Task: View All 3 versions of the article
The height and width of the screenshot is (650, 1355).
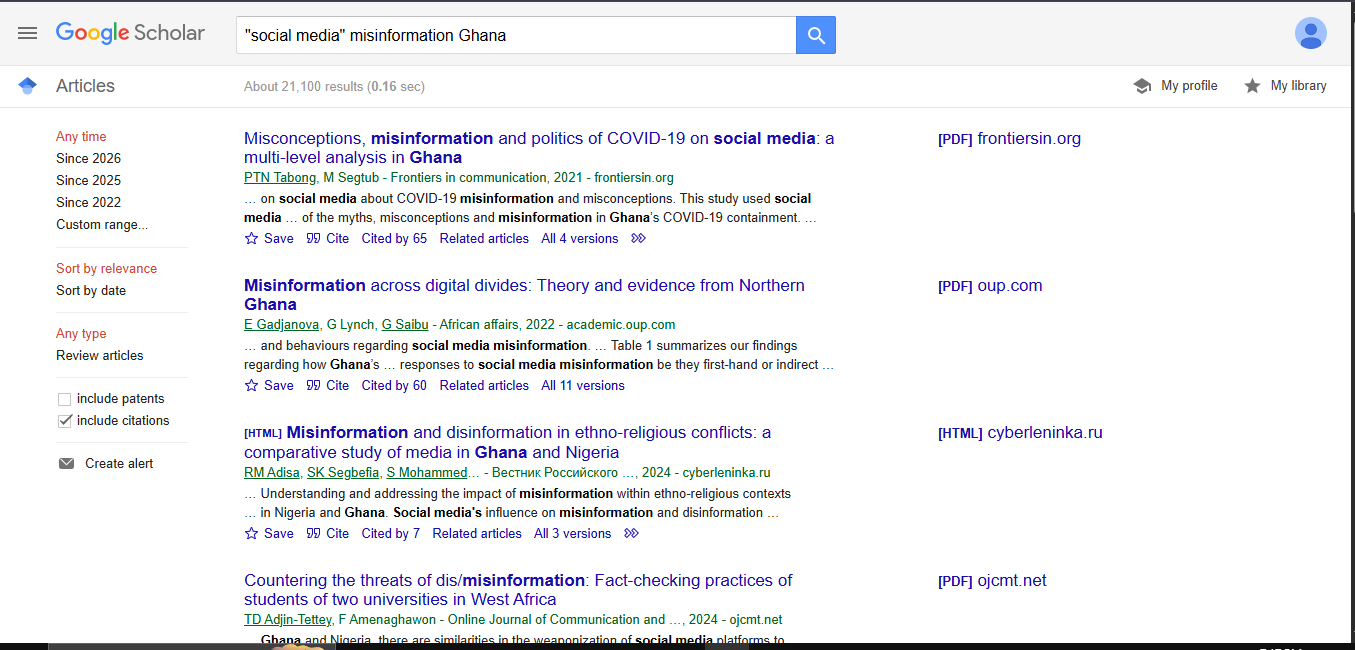Action: (x=572, y=533)
